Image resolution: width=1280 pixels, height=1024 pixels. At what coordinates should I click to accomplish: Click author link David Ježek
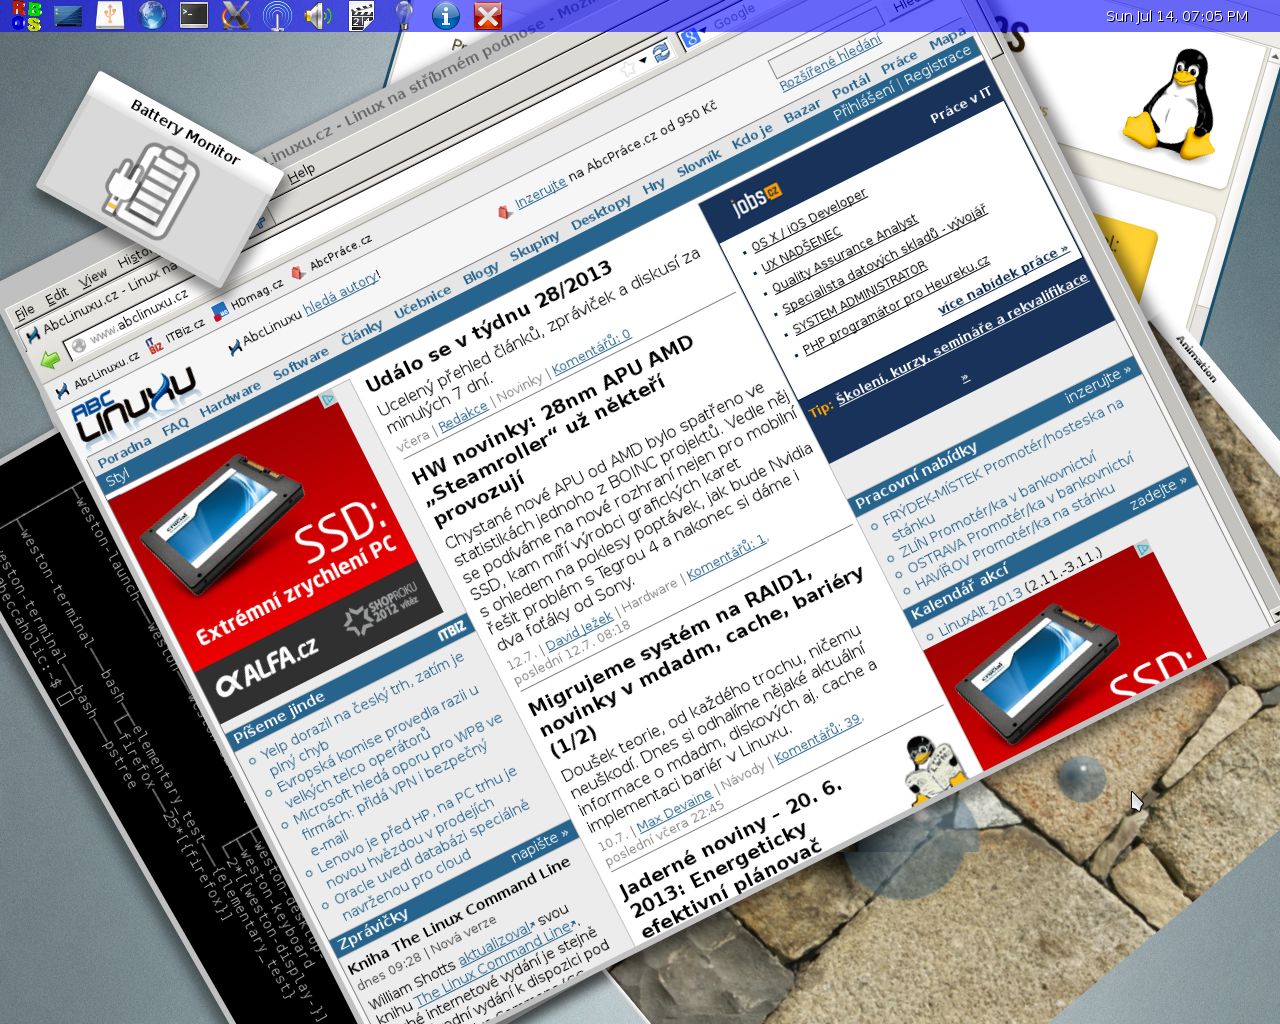pos(580,631)
